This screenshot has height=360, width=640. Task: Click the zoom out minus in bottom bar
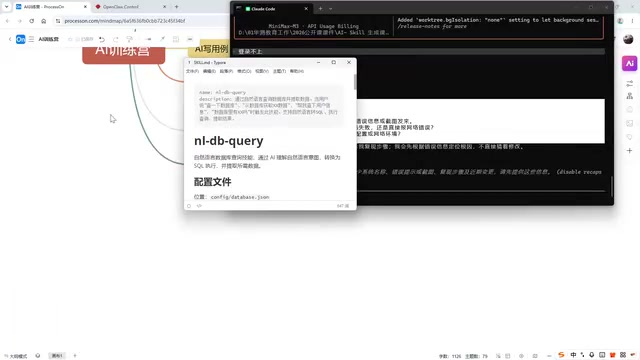549,356
